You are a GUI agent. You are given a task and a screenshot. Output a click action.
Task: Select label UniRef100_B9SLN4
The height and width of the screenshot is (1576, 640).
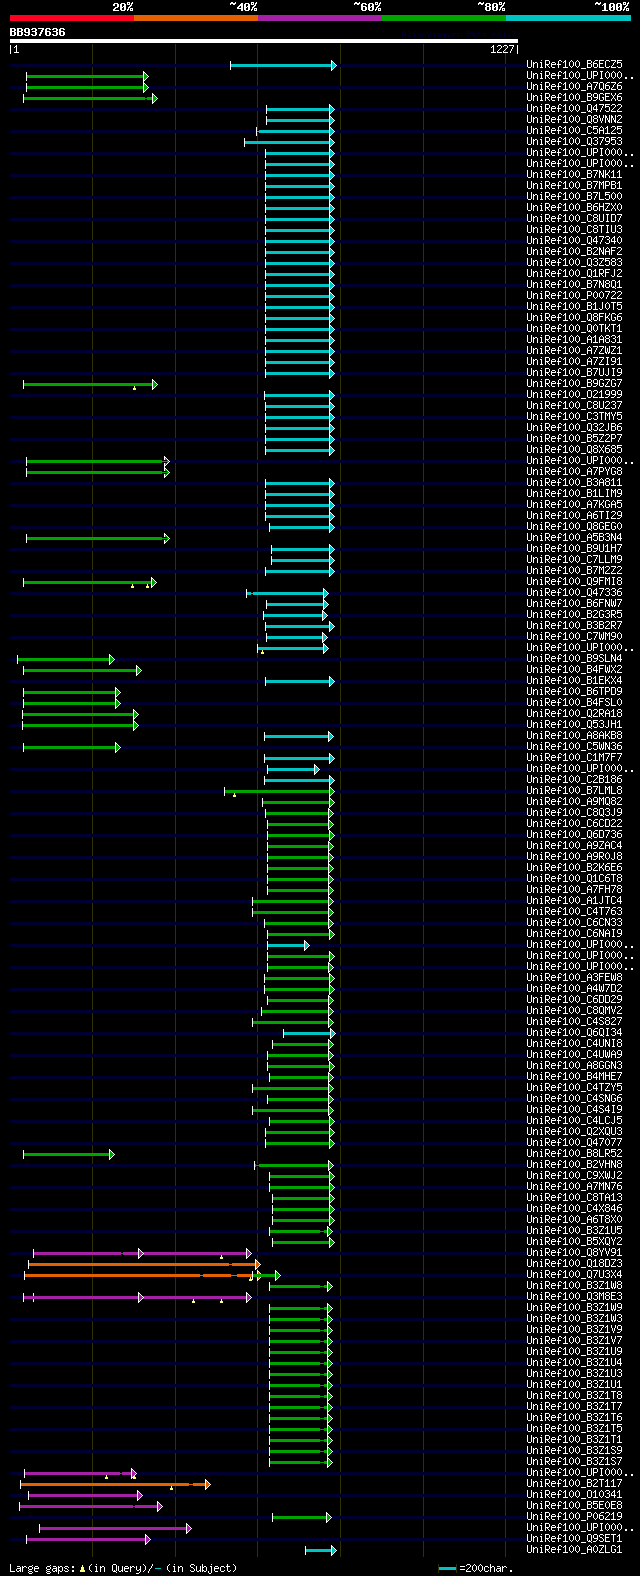coord(574,659)
